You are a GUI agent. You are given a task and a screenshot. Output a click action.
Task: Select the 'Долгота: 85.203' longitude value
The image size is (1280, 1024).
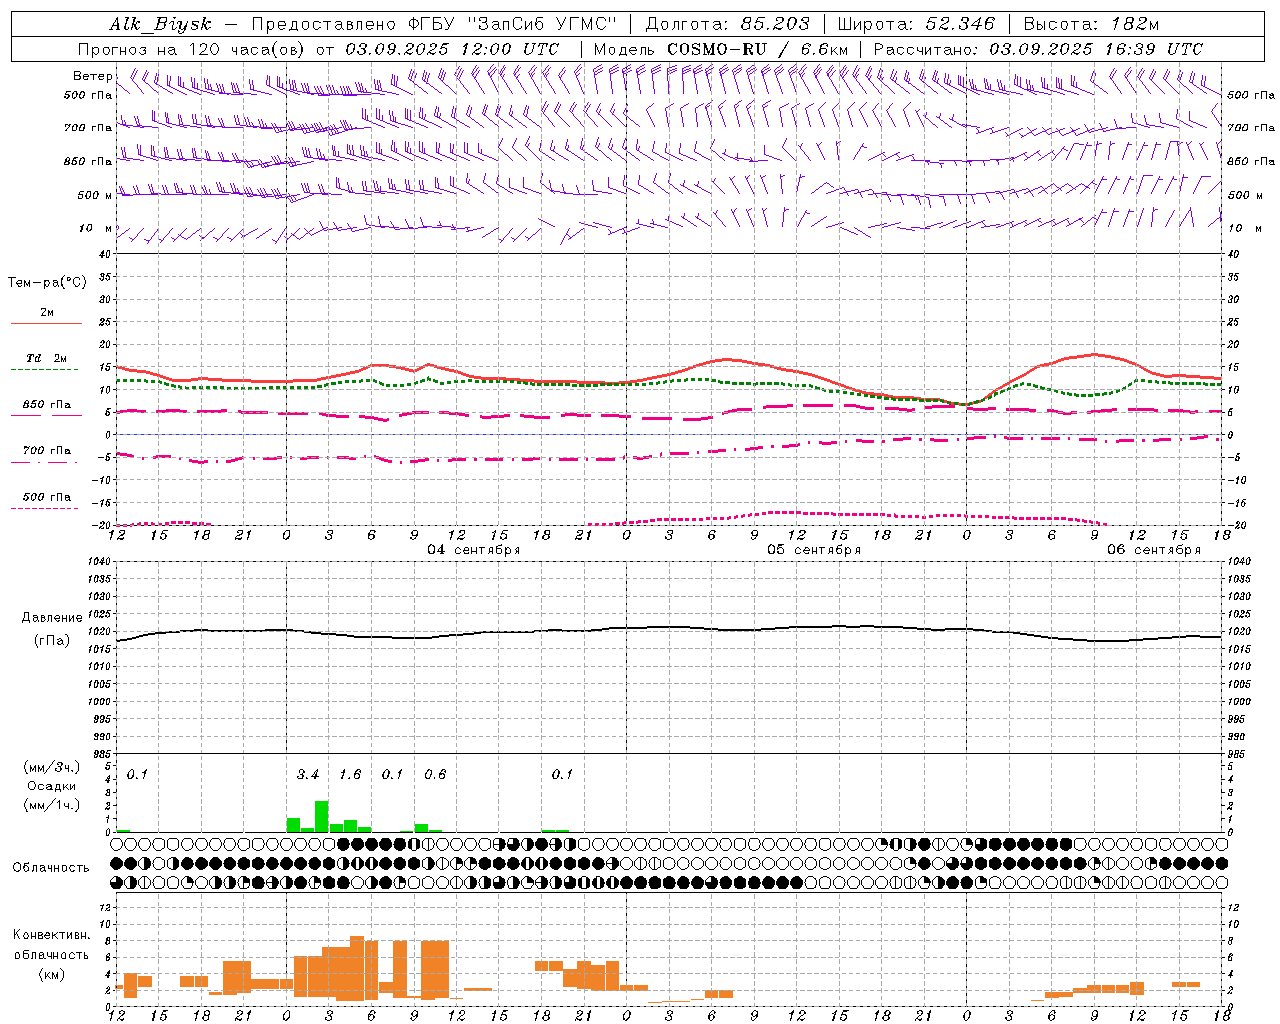pos(727,24)
